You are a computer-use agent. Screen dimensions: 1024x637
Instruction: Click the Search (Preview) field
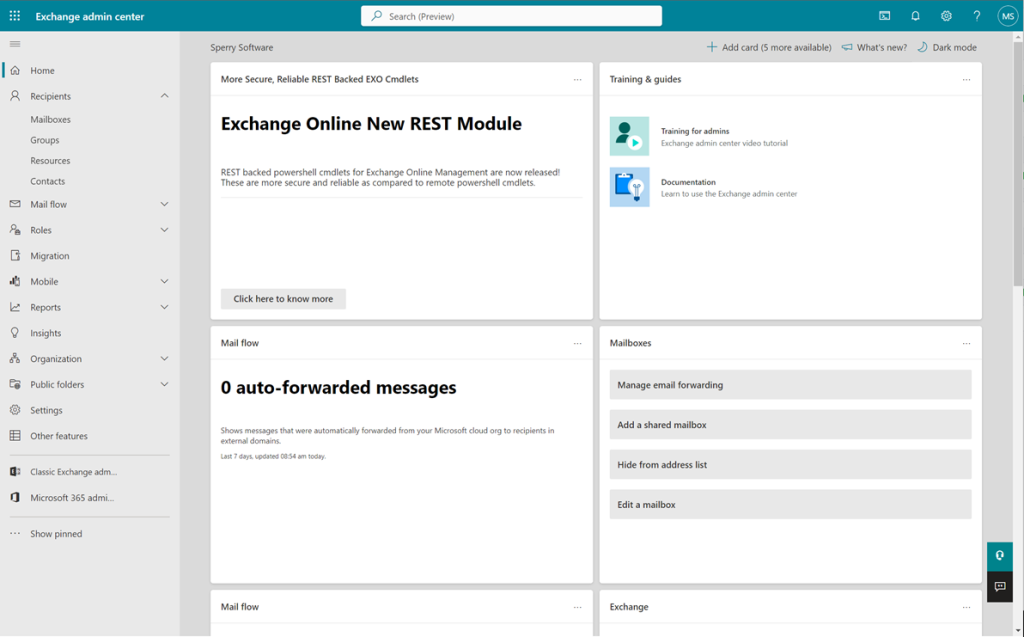[511, 15]
